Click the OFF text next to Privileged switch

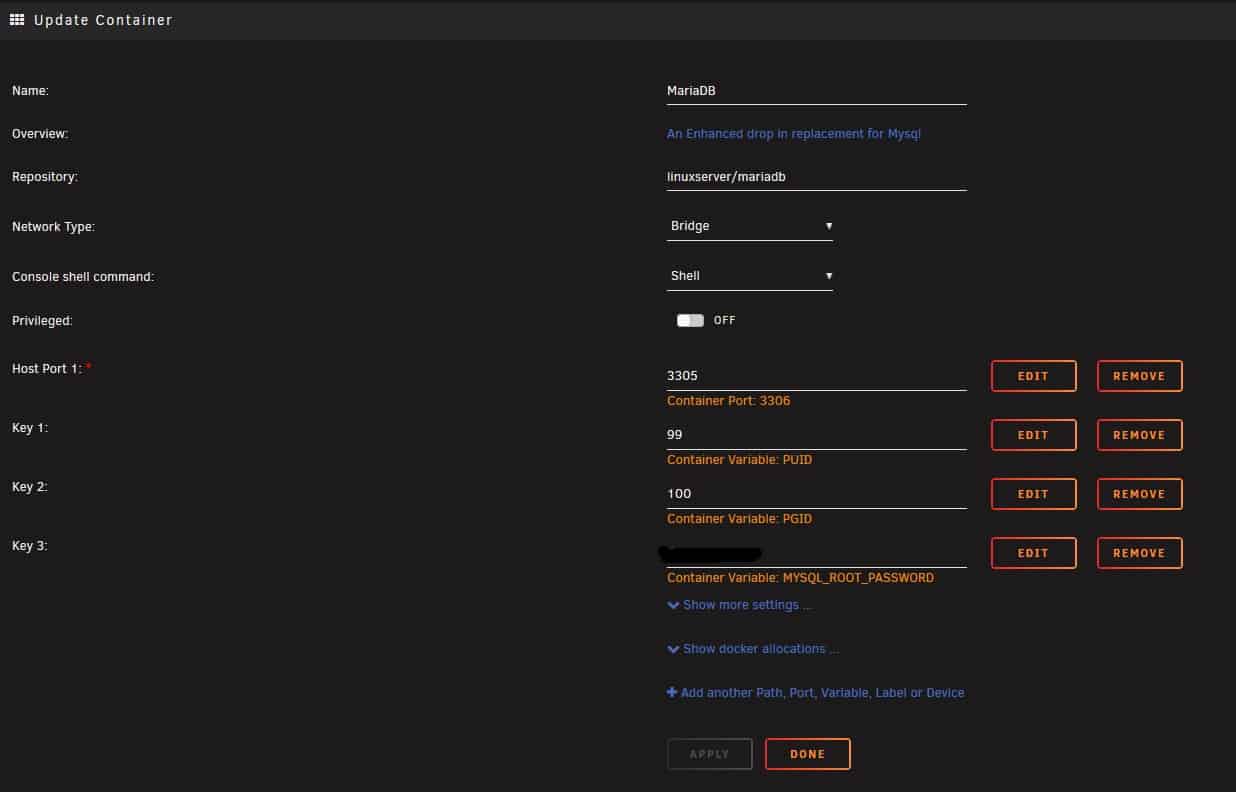point(724,321)
